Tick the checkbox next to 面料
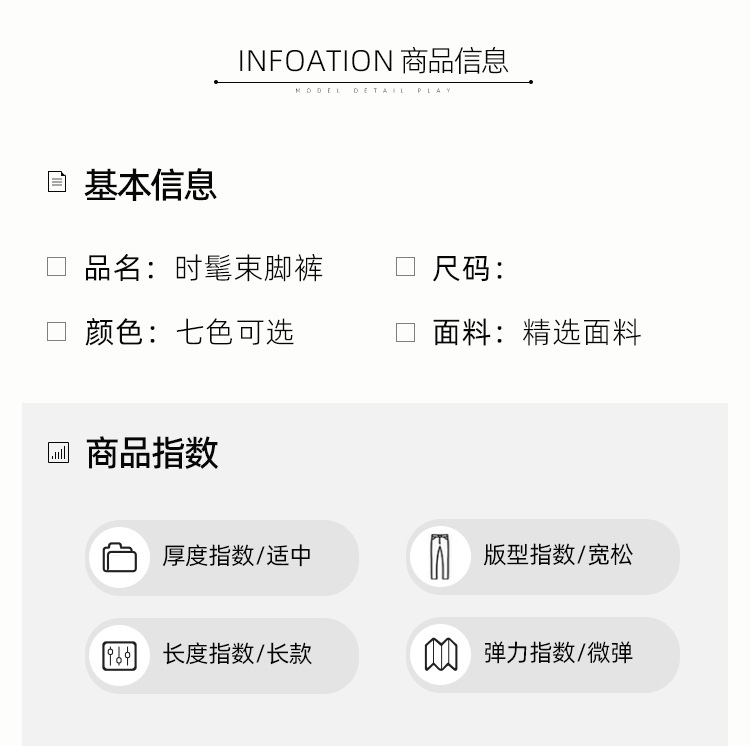The width and height of the screenshot is (750, 746). point(405,332)
